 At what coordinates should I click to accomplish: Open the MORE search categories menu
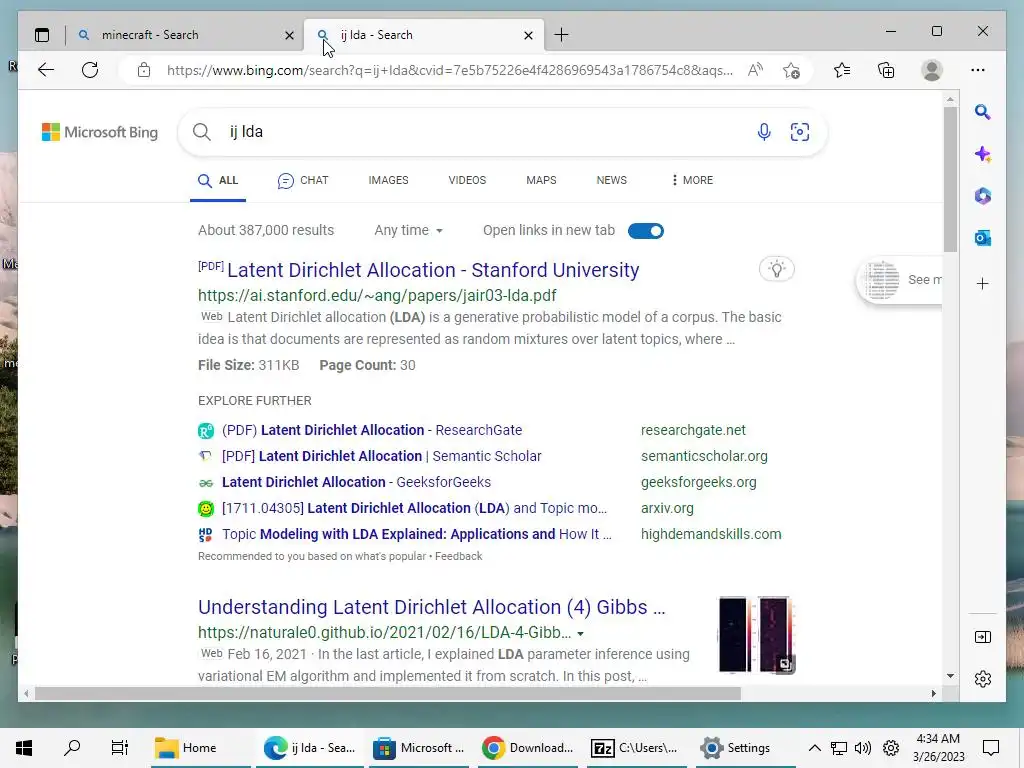point(692,180)
